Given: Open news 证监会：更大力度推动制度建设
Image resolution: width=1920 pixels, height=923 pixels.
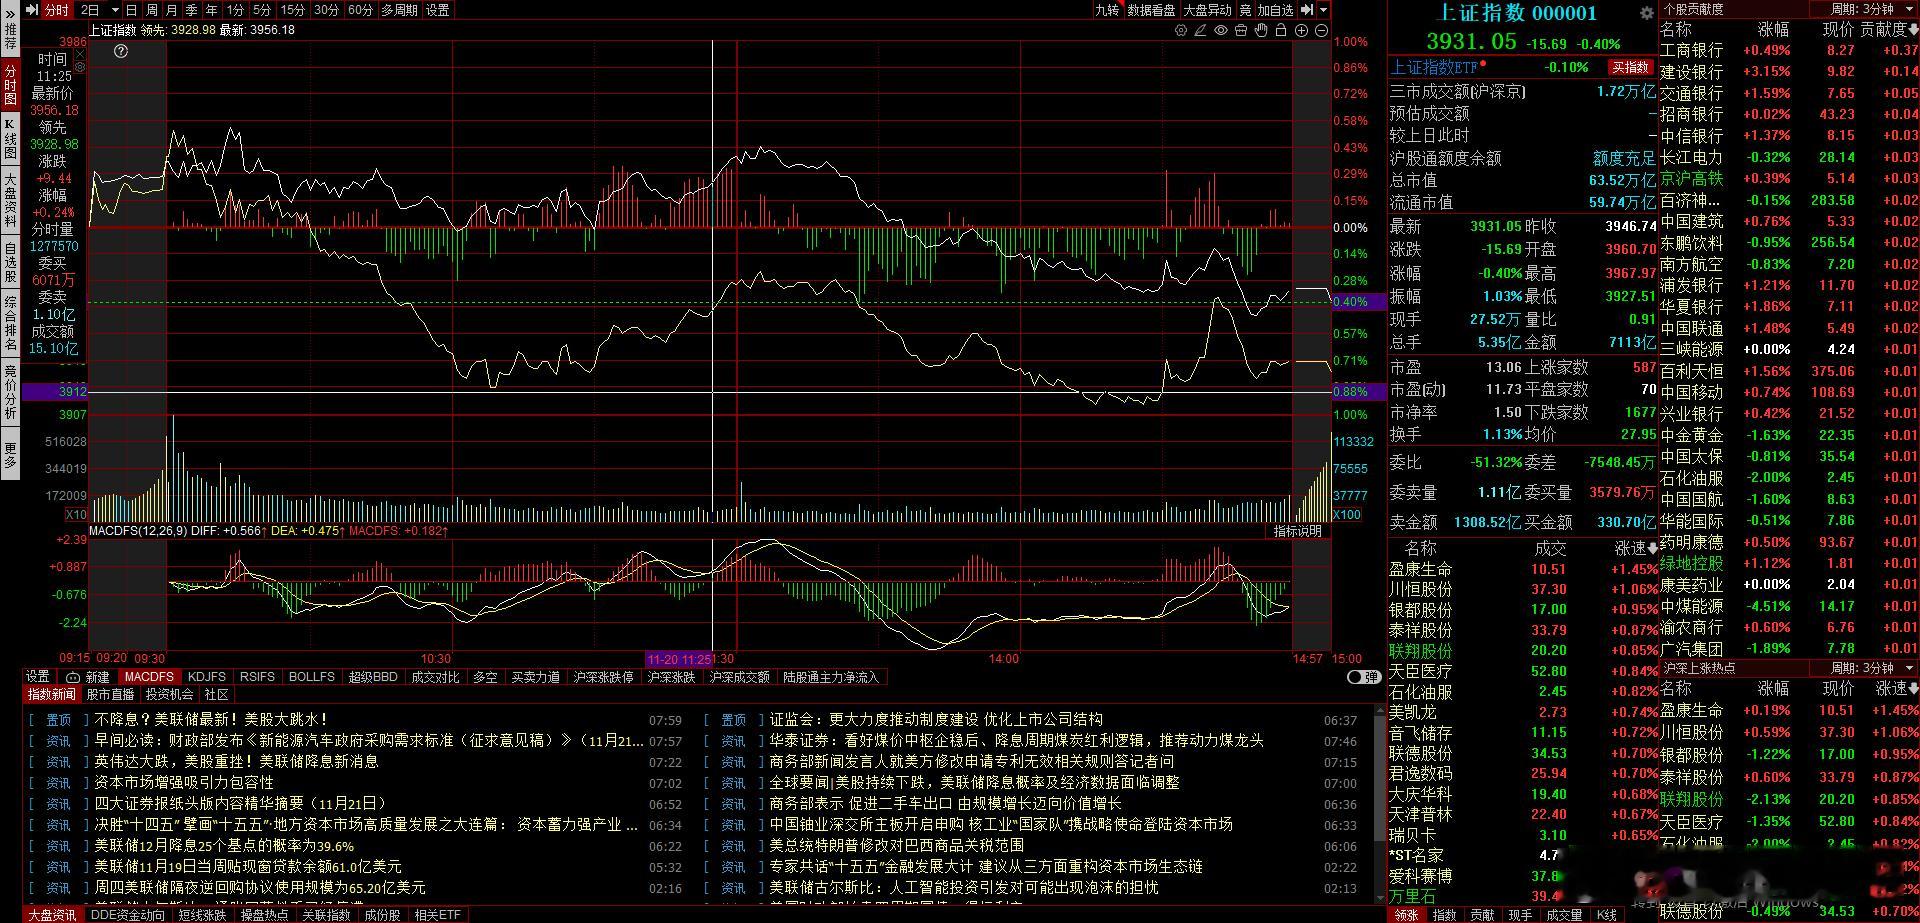Looking at the screenshot, I should (936, 719).
